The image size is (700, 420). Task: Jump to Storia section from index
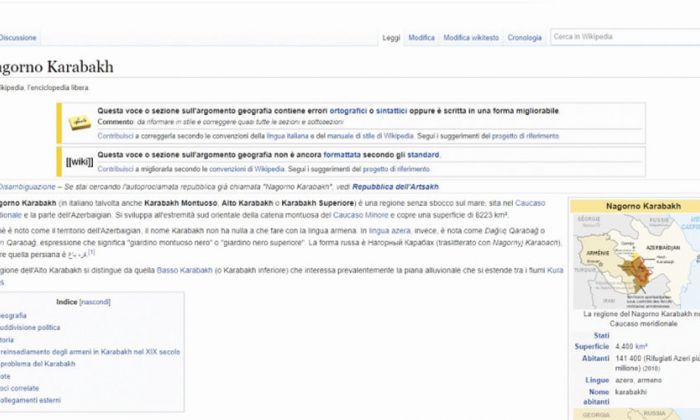pyautogui.click(x=7, y=340)
